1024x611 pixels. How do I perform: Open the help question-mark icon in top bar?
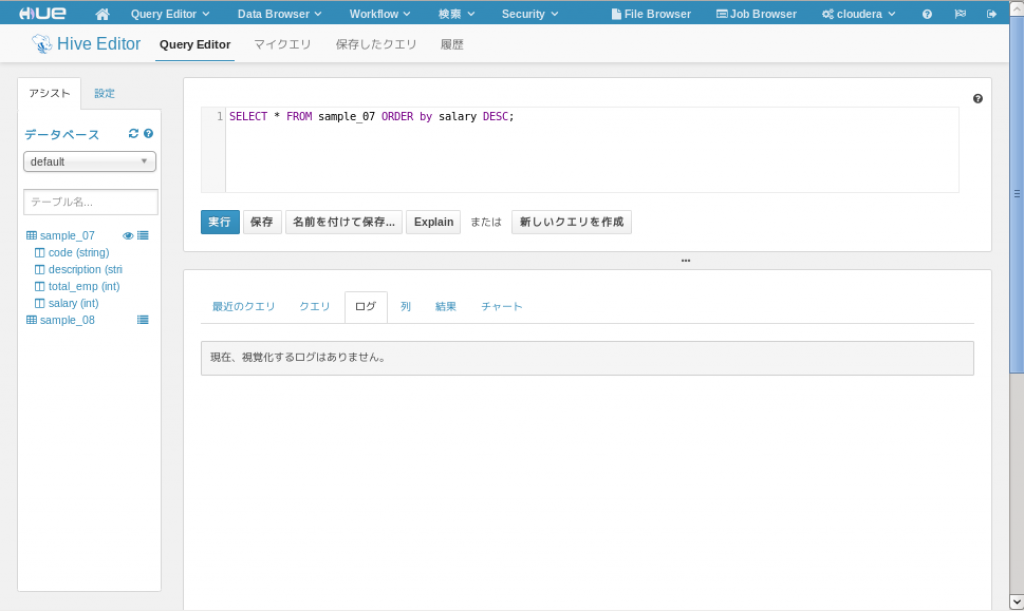click(x=927, y=14)
